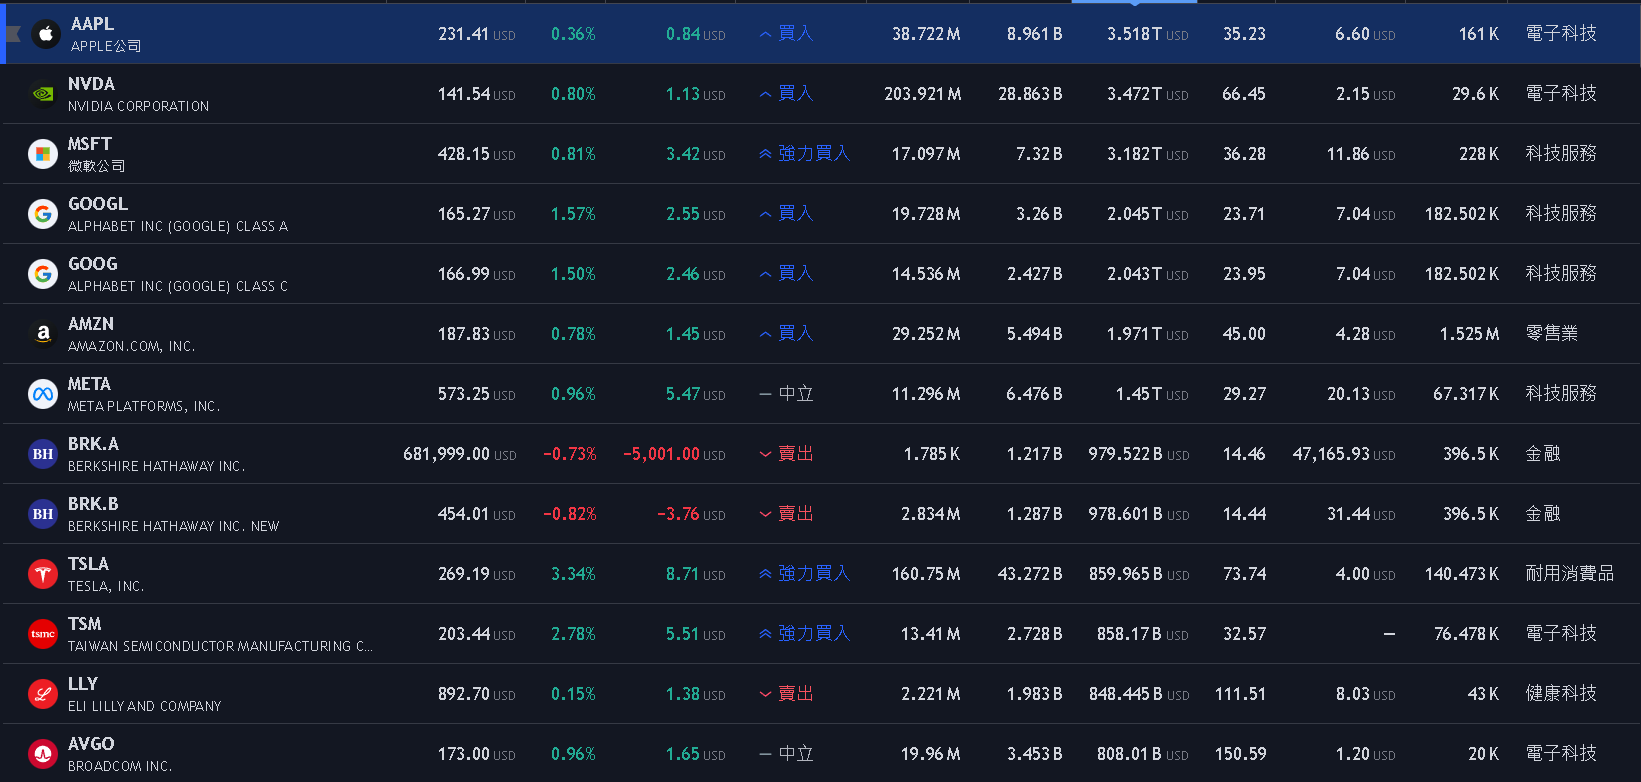Click the 228 K employees of MSFT
The image size is (1641, 782).
[x=1479, y=154]
